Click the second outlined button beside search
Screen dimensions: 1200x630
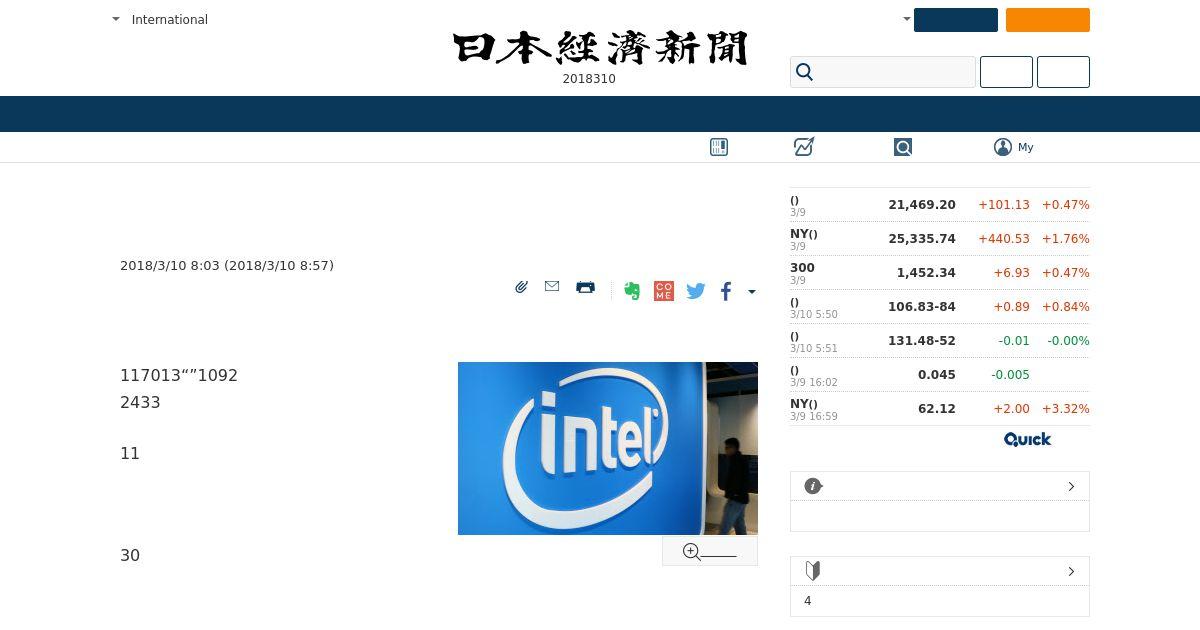[x=1063, y=72]
